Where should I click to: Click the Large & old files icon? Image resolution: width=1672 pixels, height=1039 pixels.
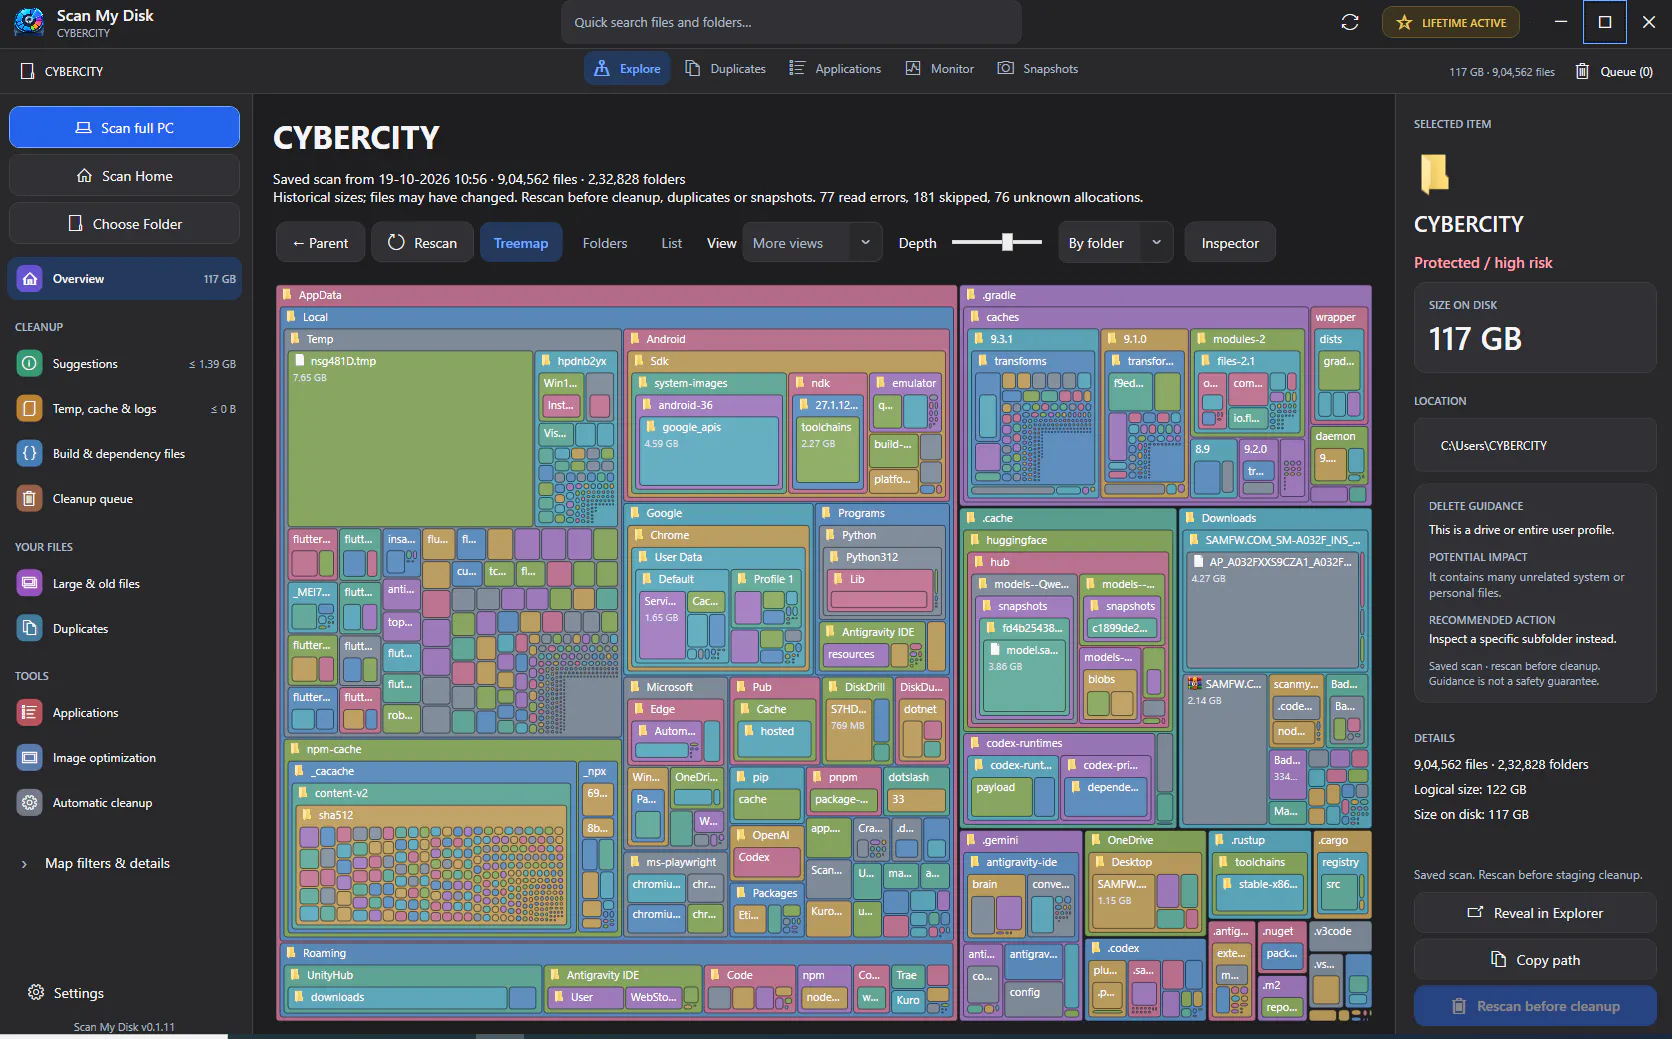(x=30, y=584)
